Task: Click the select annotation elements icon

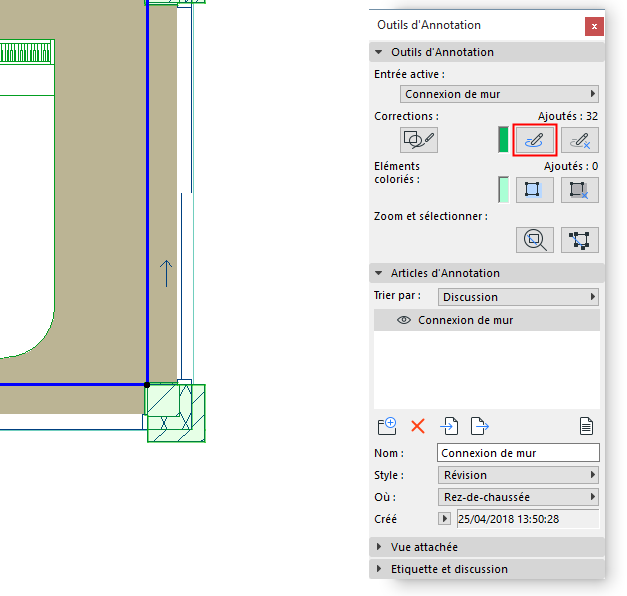Action: [x=580, y=240]
